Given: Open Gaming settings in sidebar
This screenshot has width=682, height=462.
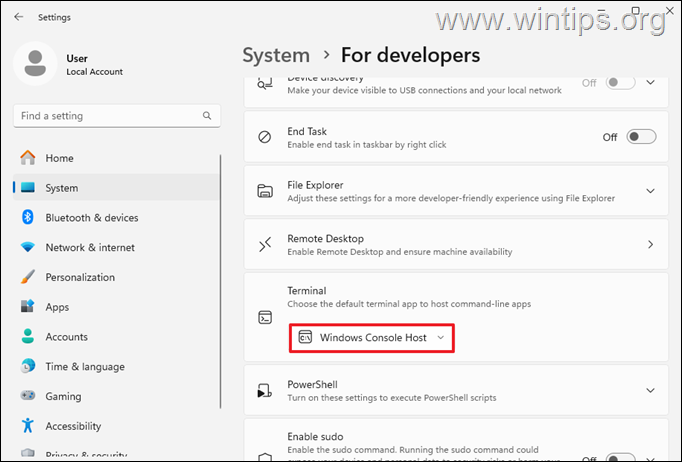Looking at the screenshot, I should [117, 396].
